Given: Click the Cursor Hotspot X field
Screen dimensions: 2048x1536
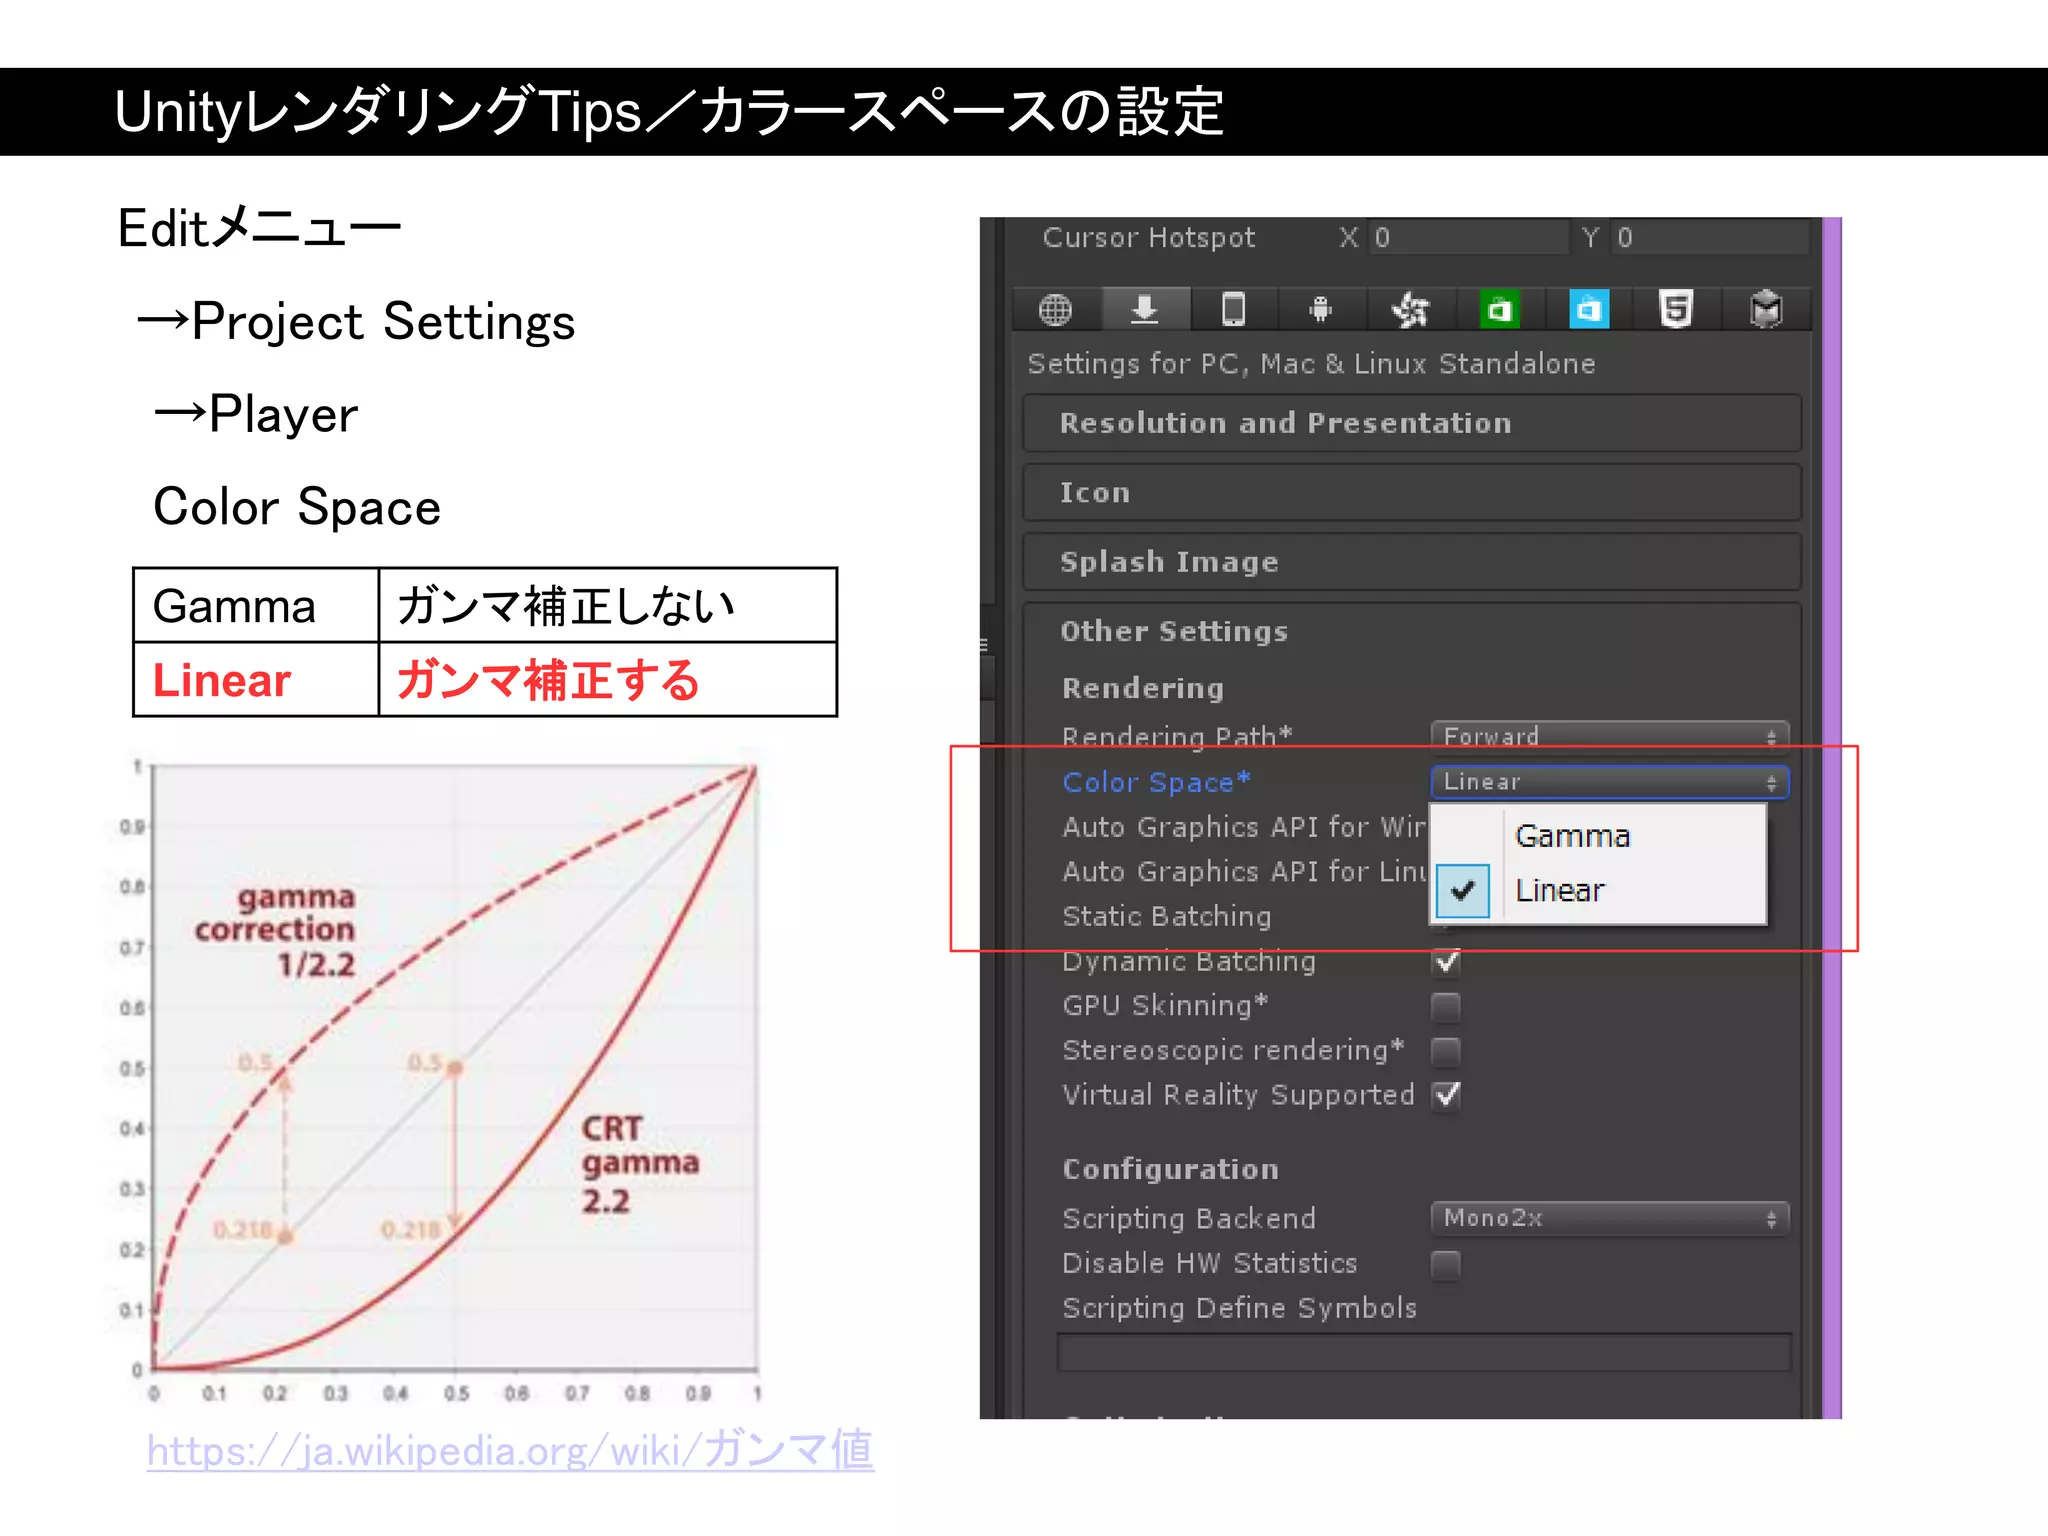Looking at the screenshot, I should tap(1468, 238).
